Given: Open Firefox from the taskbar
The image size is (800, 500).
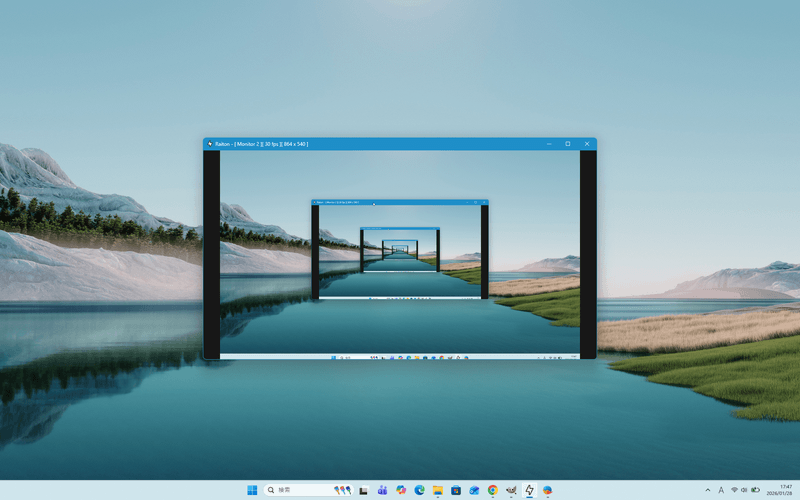Looking at the screenshot, I should click(547, 490).
